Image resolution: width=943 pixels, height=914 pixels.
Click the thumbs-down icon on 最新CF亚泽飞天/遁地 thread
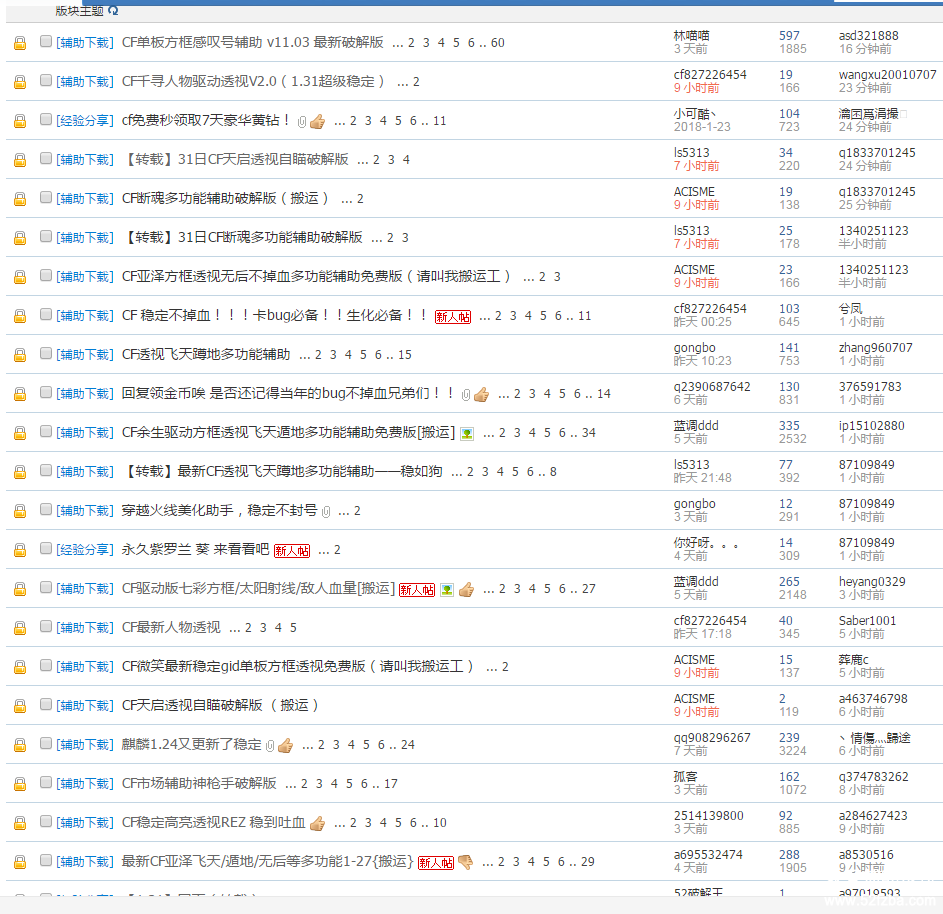point(465,862)
